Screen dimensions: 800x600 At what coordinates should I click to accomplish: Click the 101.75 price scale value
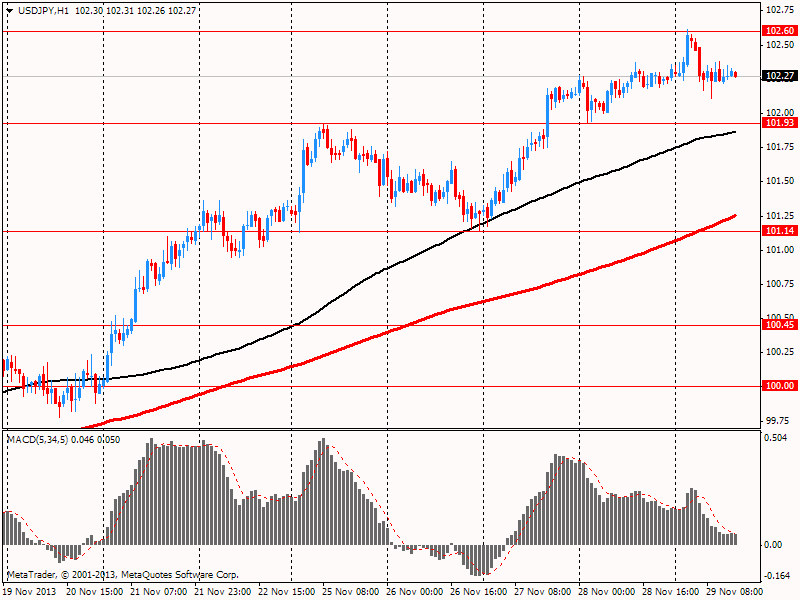click(x=780, y=147)
